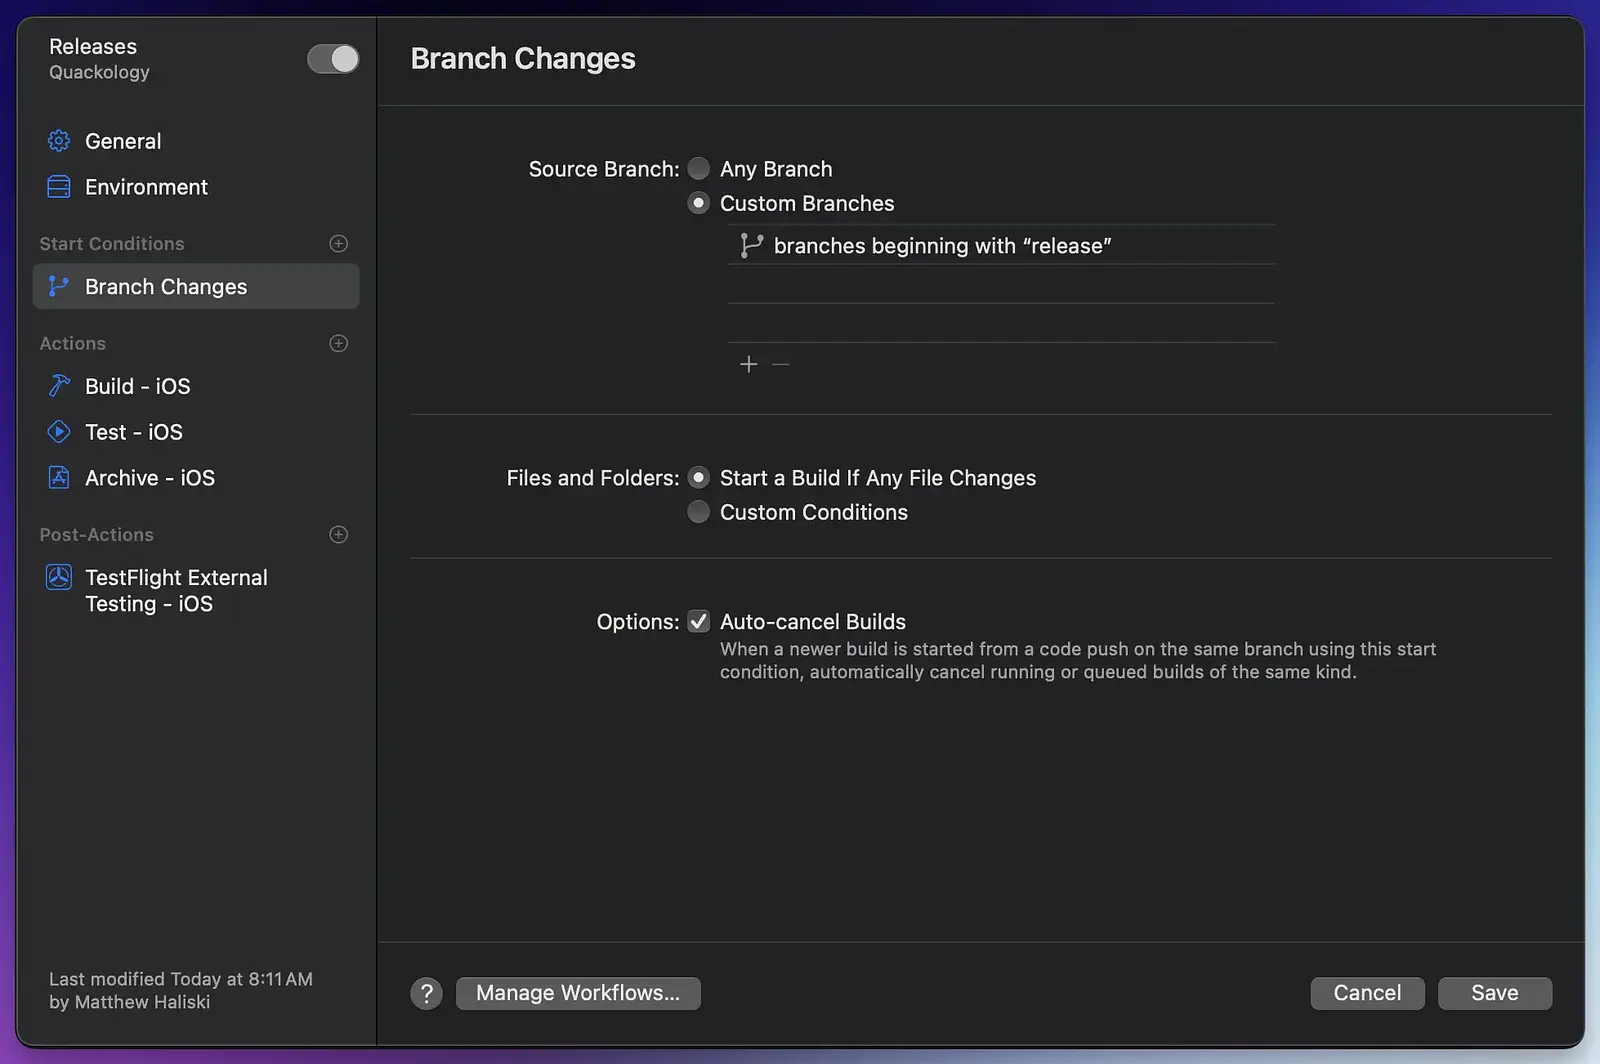Add a new Post-Action
Image resolution: width=1600 pixels, height=1064 pixels.
pyautogui.click(x=339, y=535)
